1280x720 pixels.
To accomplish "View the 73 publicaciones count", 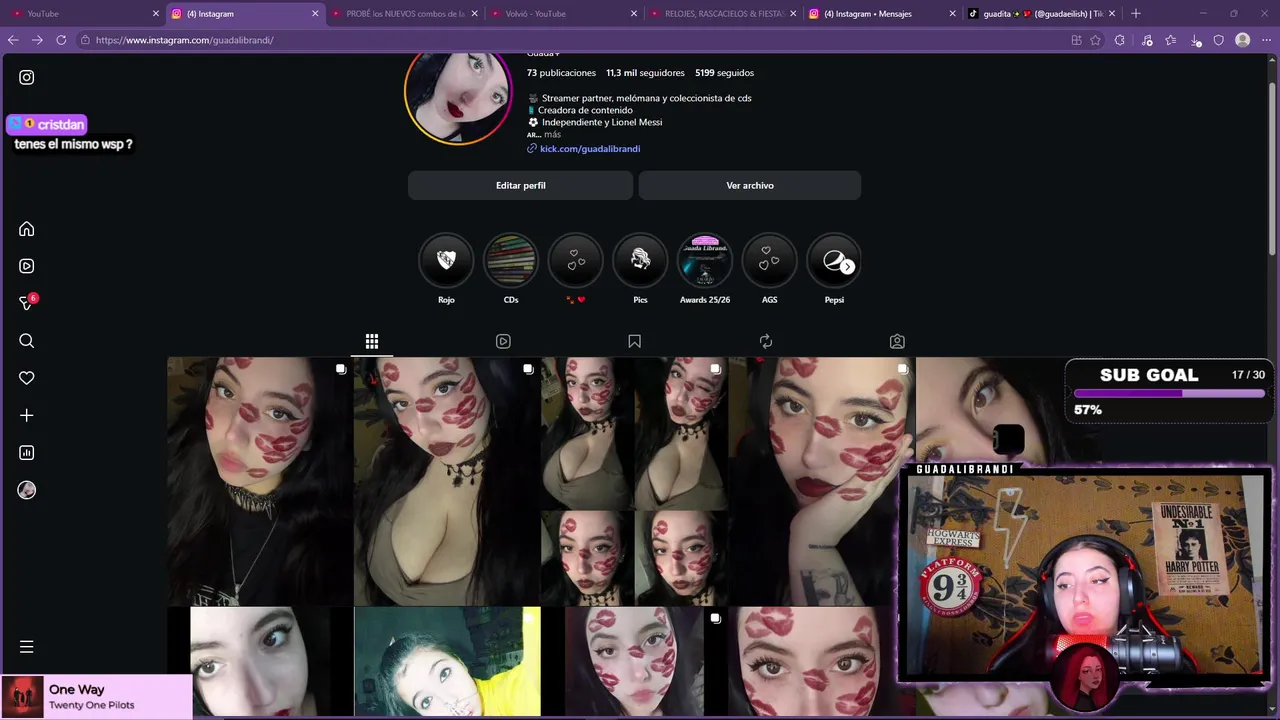I will 561,73.
